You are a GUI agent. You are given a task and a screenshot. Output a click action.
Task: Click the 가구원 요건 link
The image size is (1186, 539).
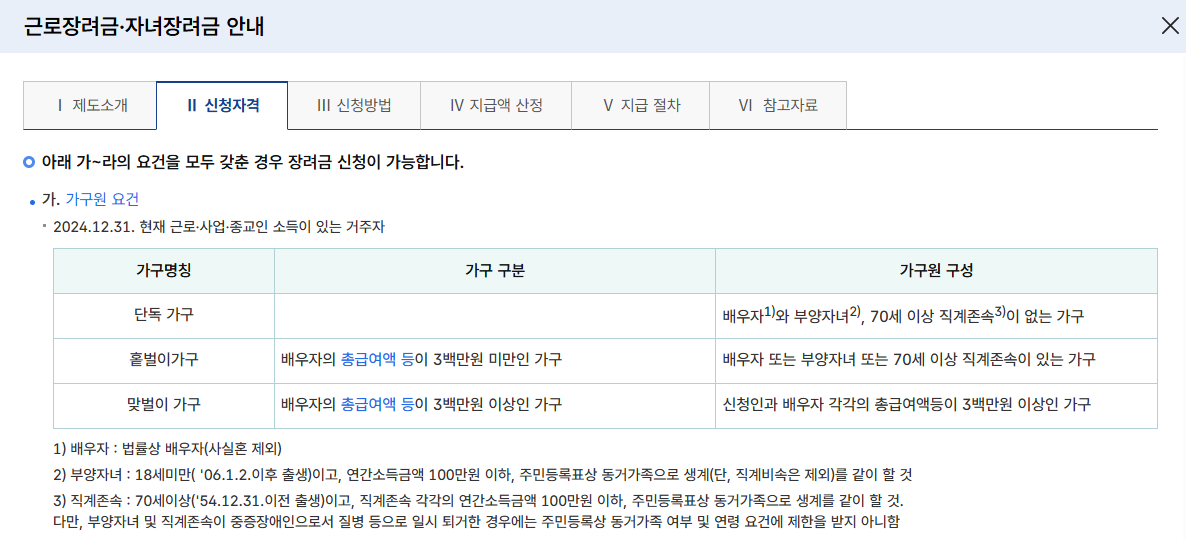[x=102, y=200]
